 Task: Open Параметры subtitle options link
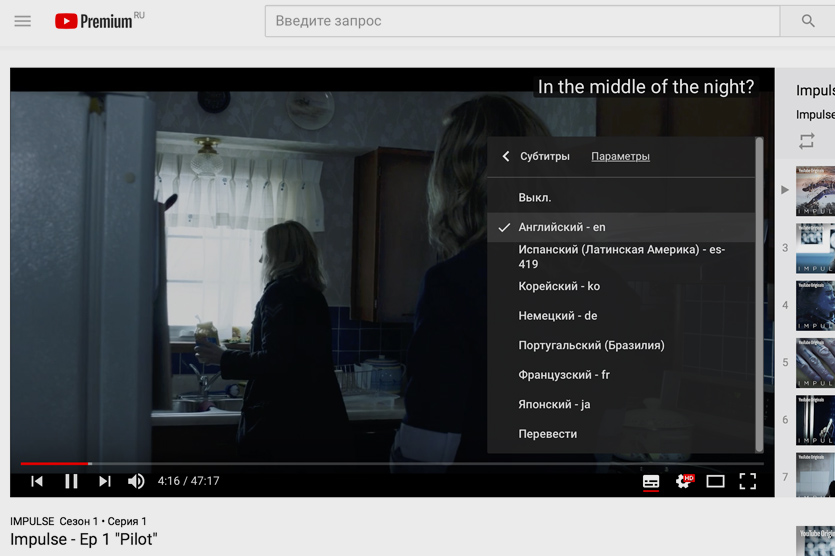coord(620,156)
